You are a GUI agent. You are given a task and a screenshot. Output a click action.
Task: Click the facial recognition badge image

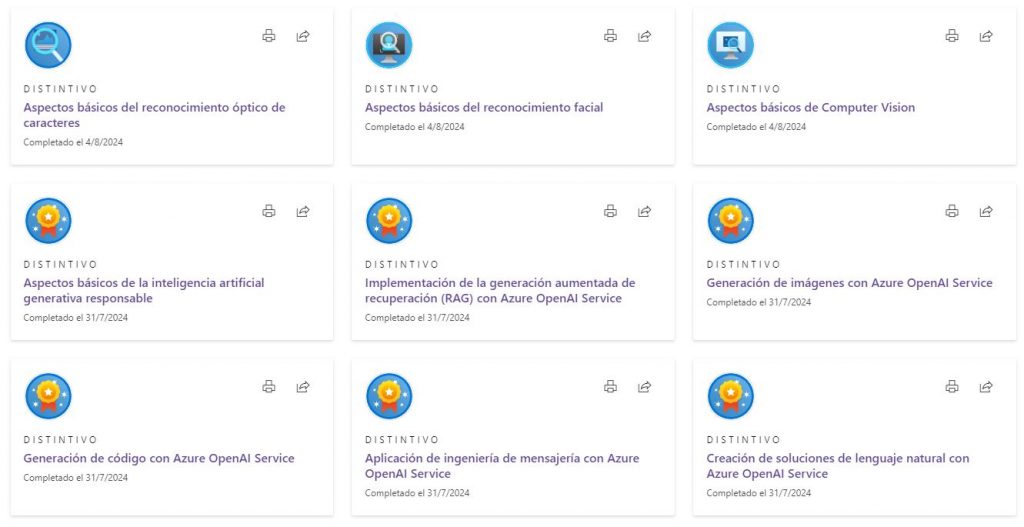389,45
